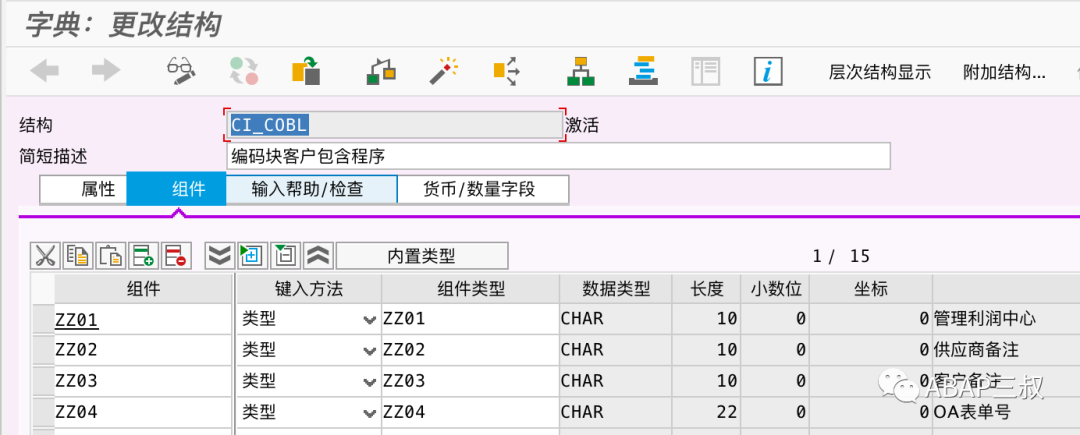Click component type ZZ03 cell

(470, 381)
